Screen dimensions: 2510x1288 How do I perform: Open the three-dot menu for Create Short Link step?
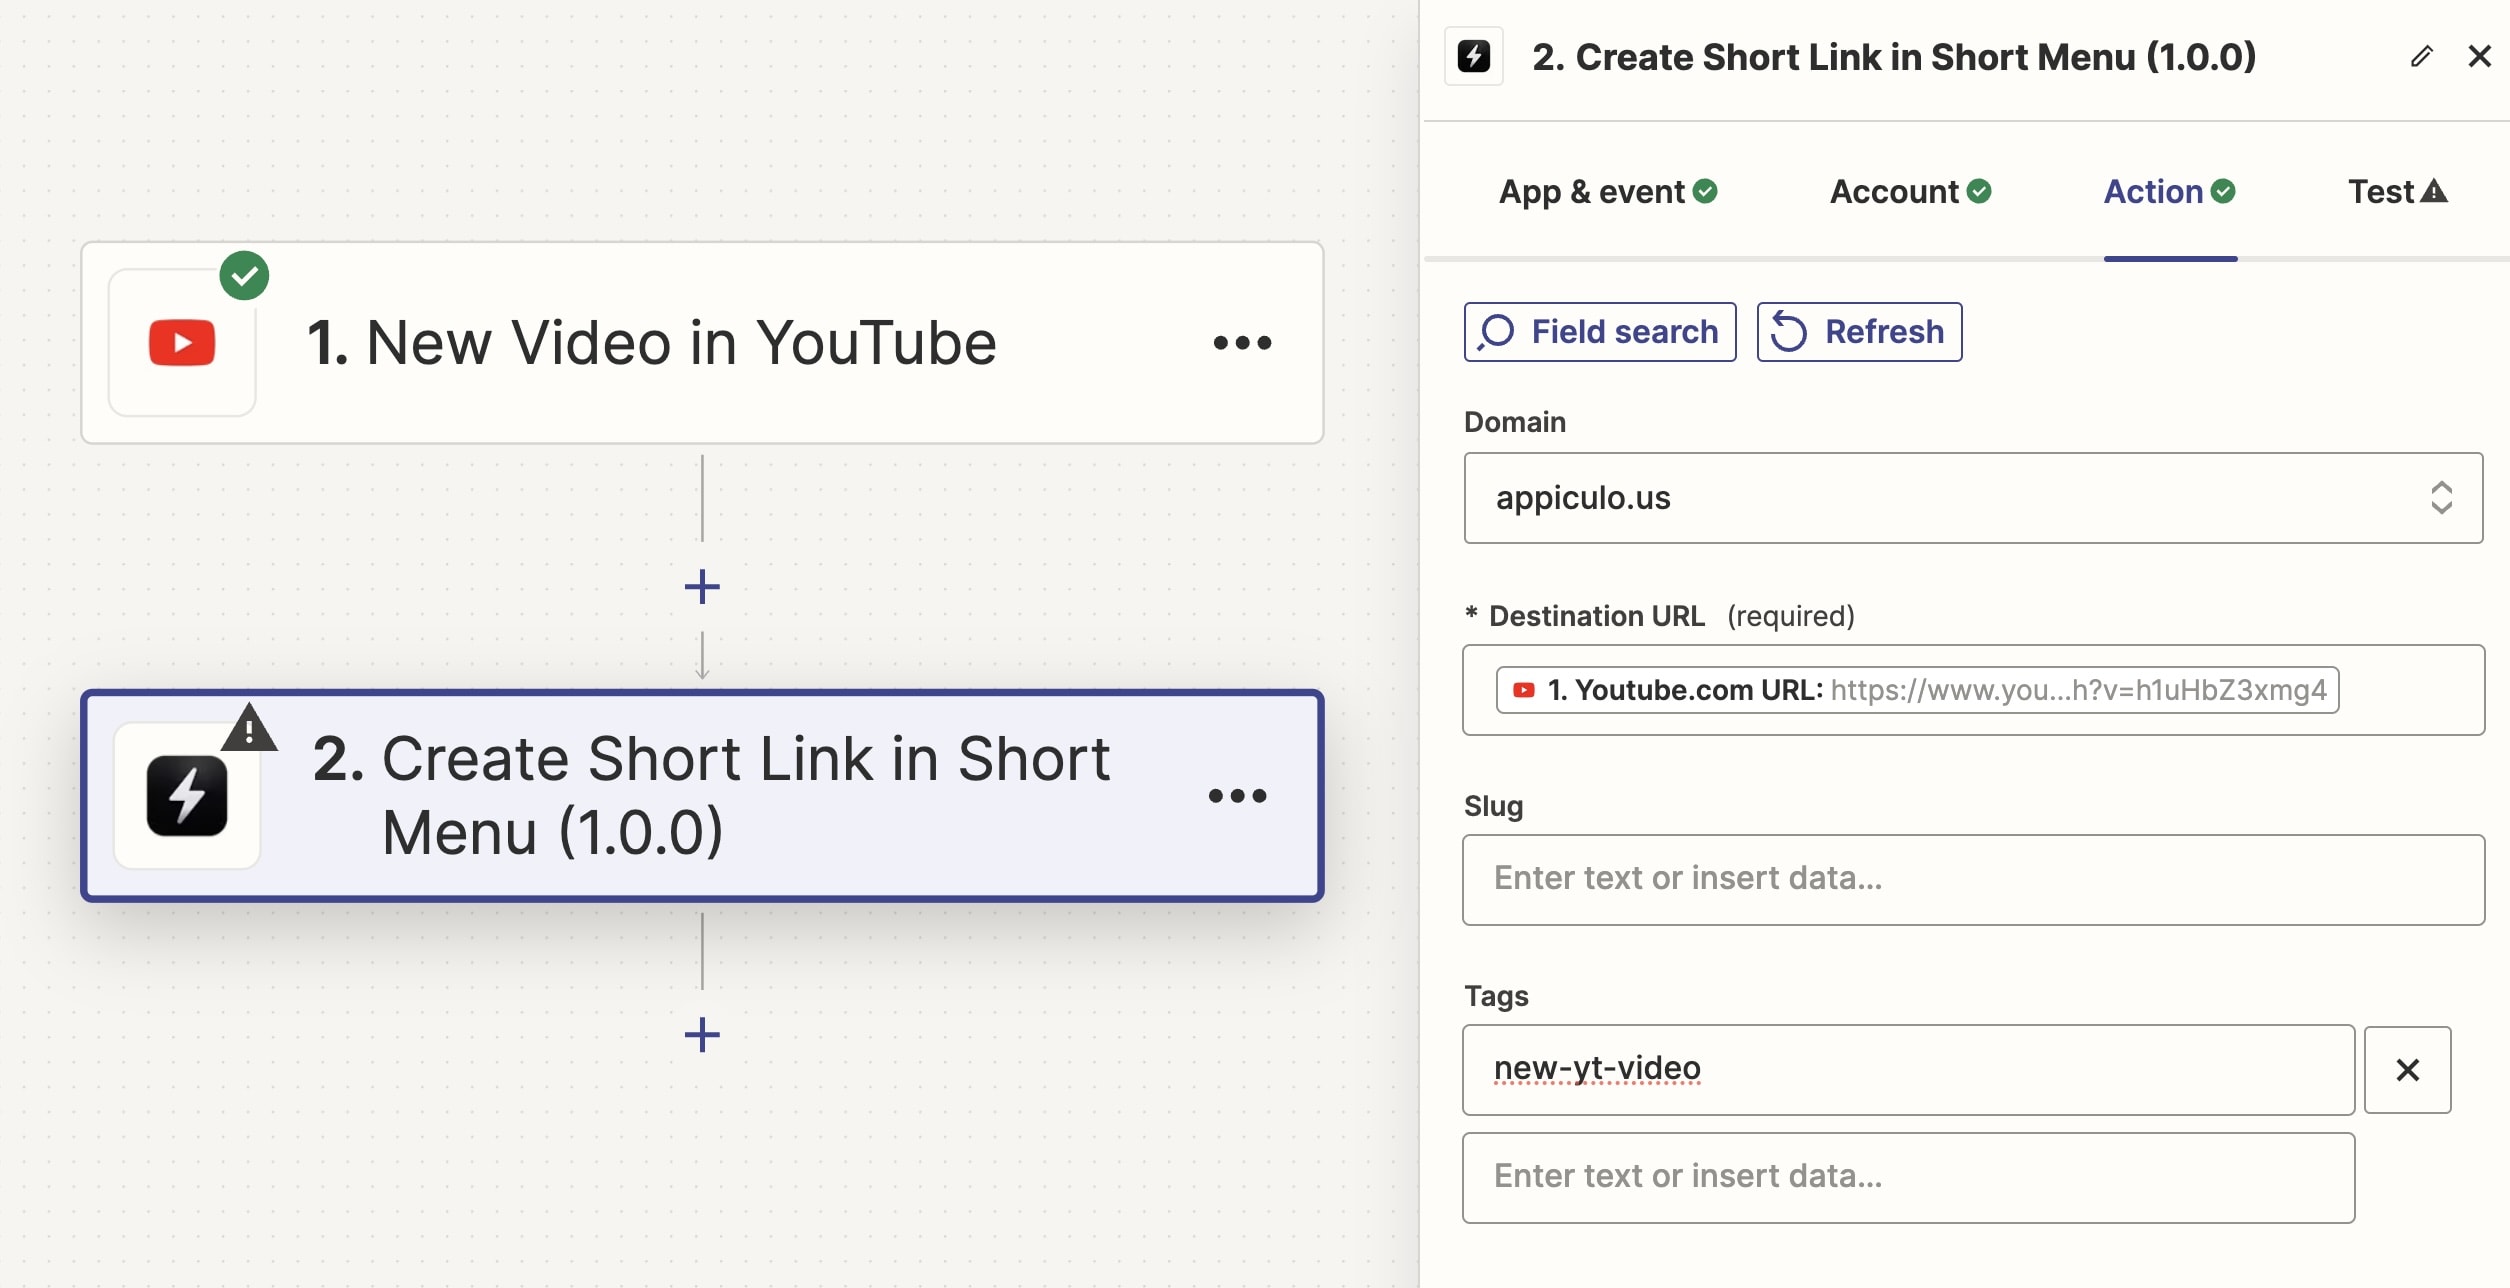(x=1237, y=796)
